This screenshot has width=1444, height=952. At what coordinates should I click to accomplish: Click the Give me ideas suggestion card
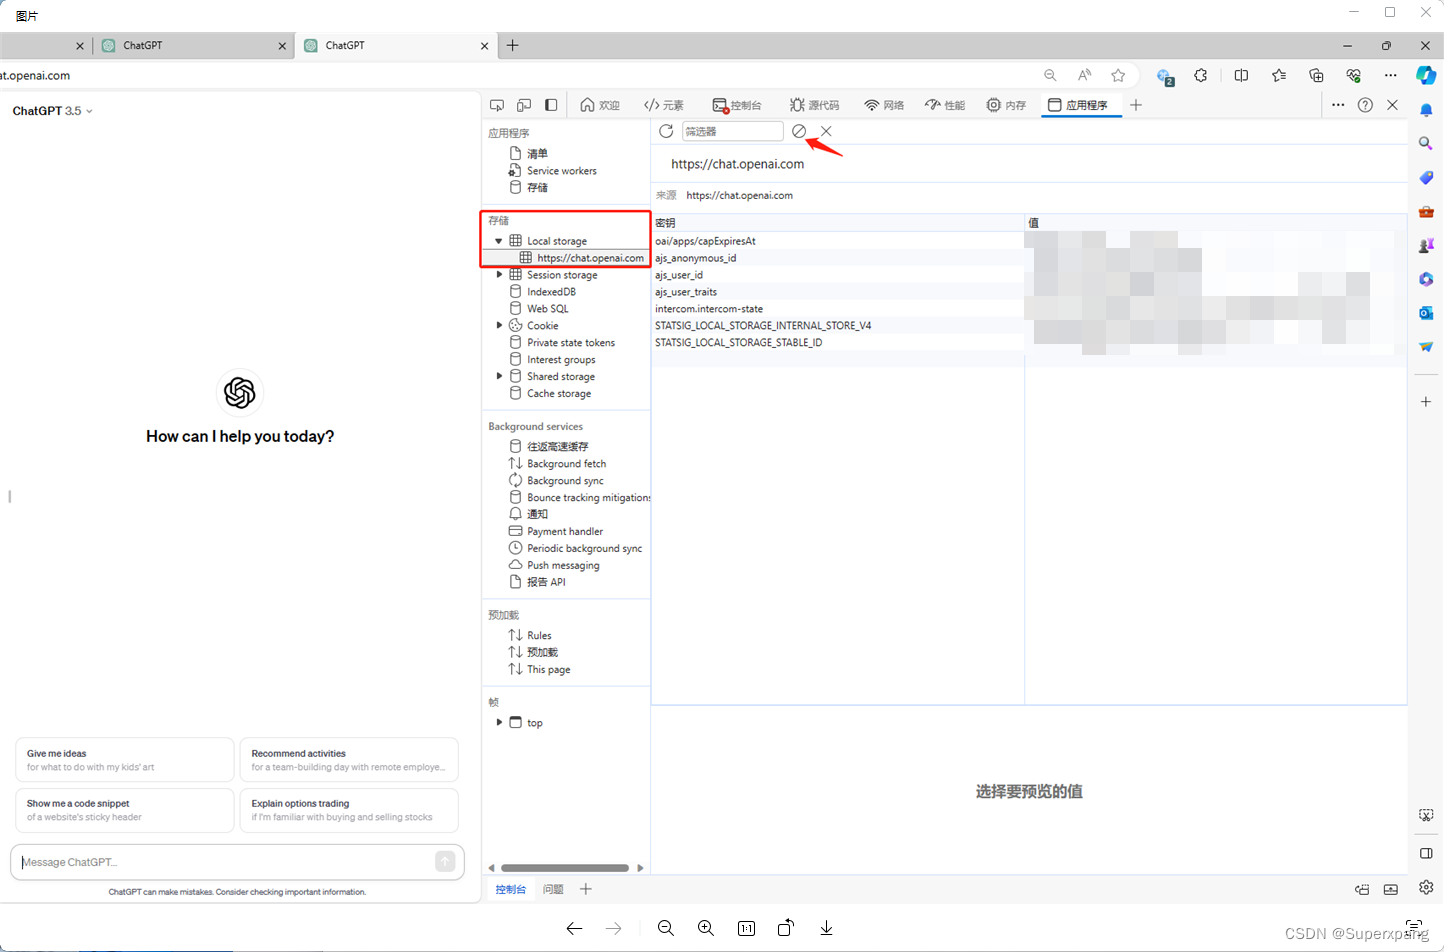point(125,760)
